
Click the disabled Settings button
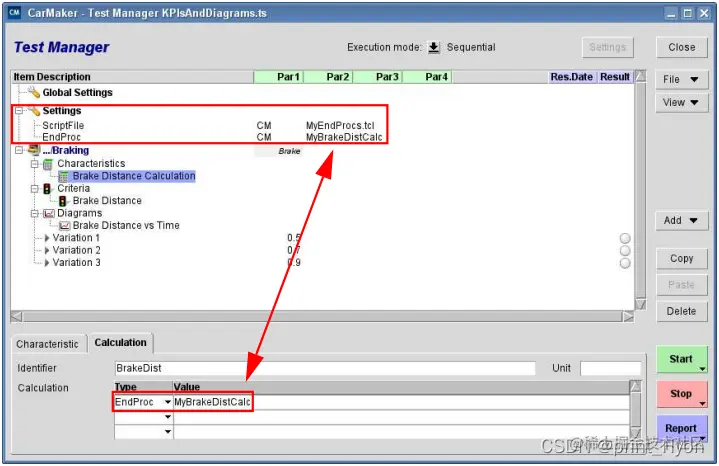coord(608,47)
